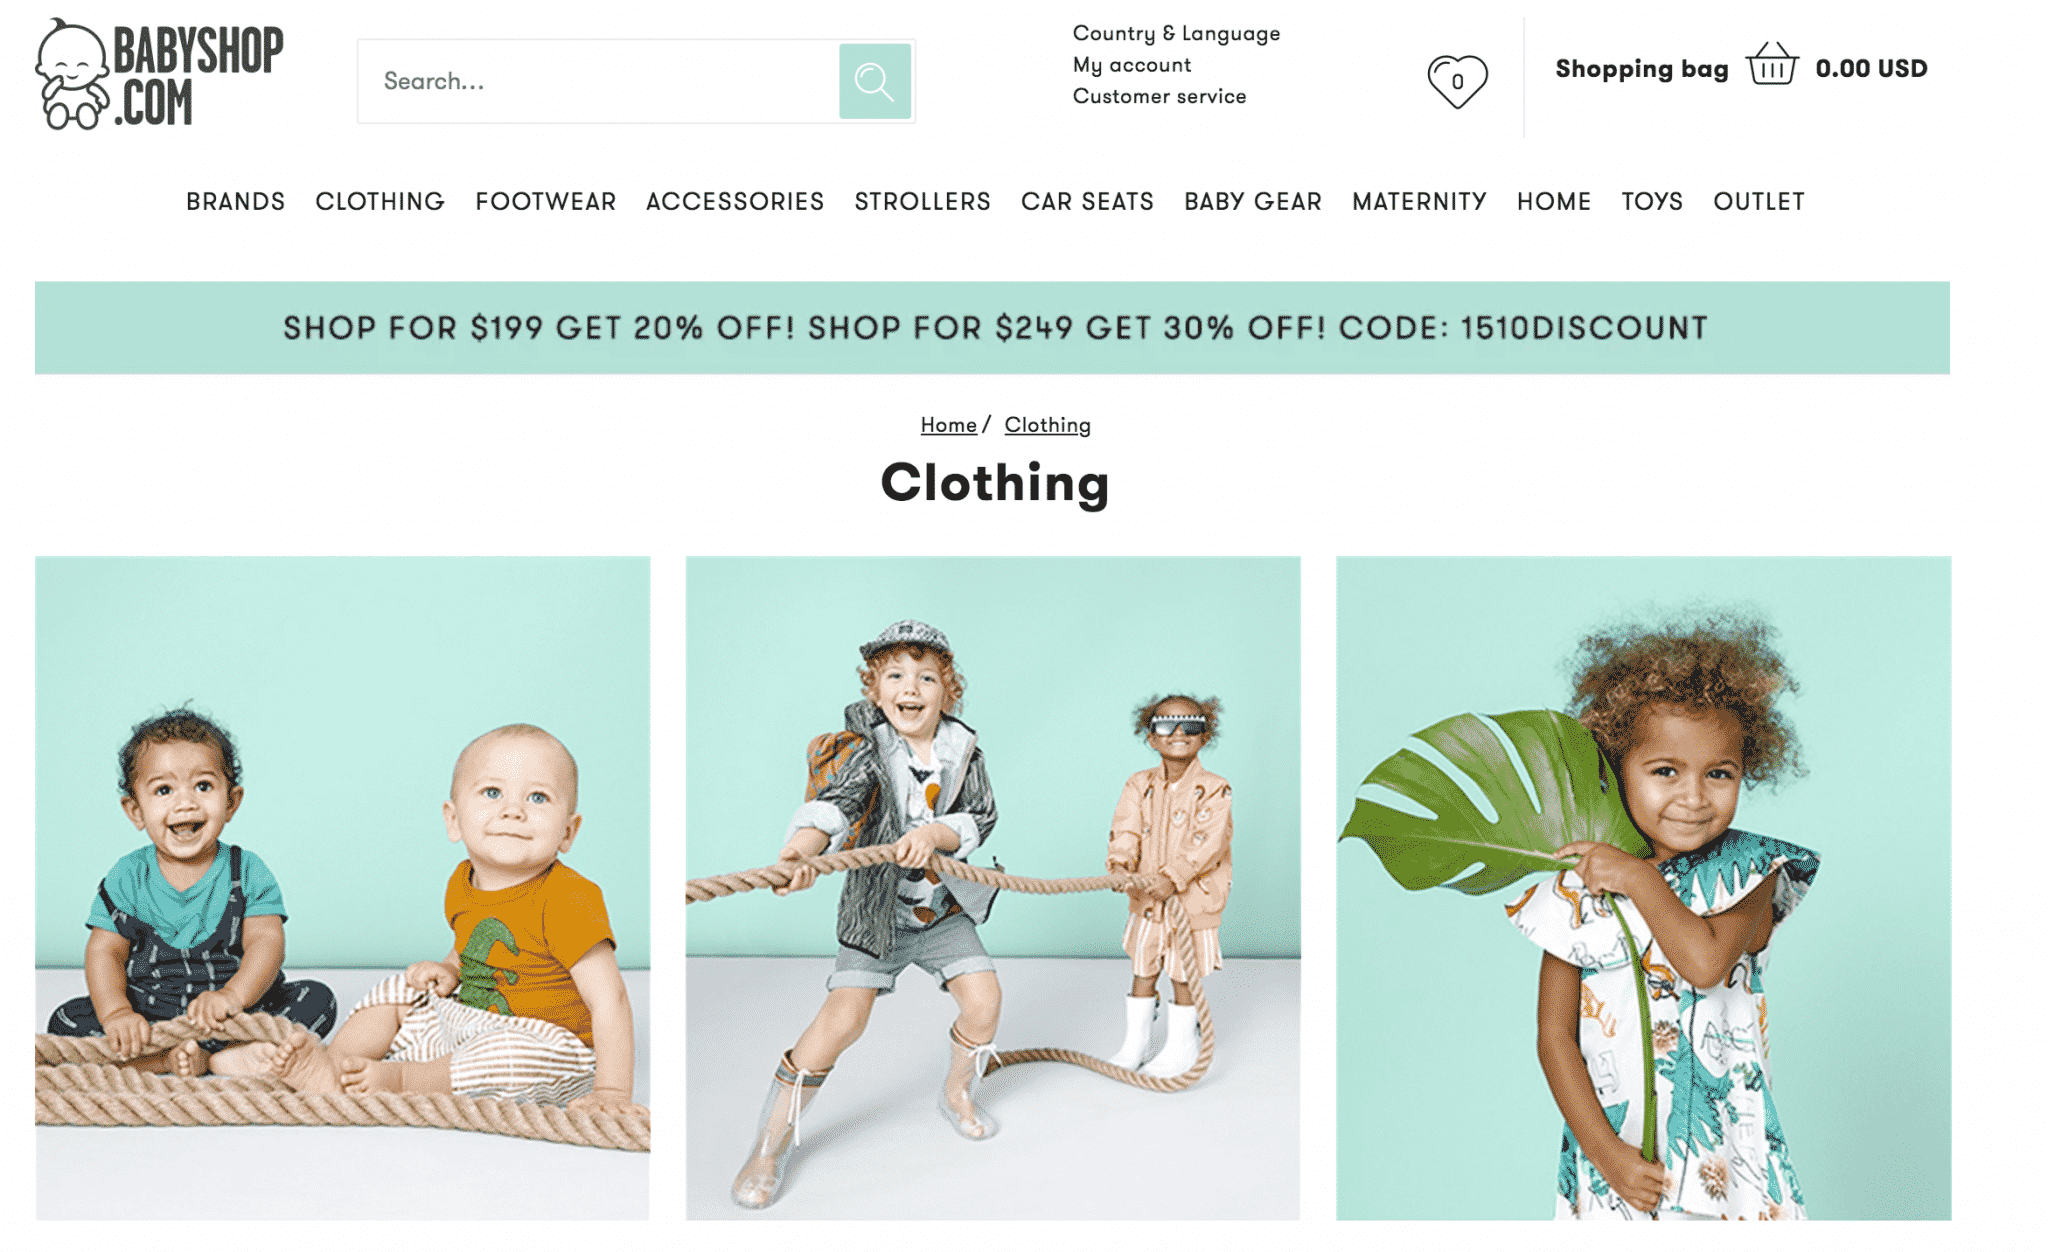Screen dimensions: 2048x1252
Task: Open My account link
Action: 1132,65
